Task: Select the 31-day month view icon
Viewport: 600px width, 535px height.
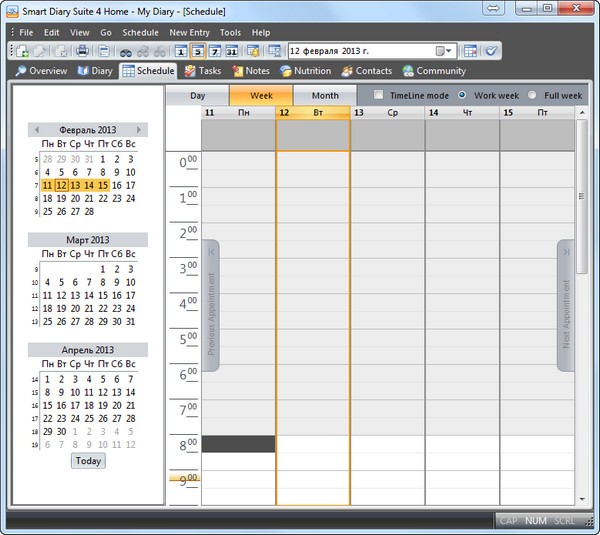Action: click(231, 51)
